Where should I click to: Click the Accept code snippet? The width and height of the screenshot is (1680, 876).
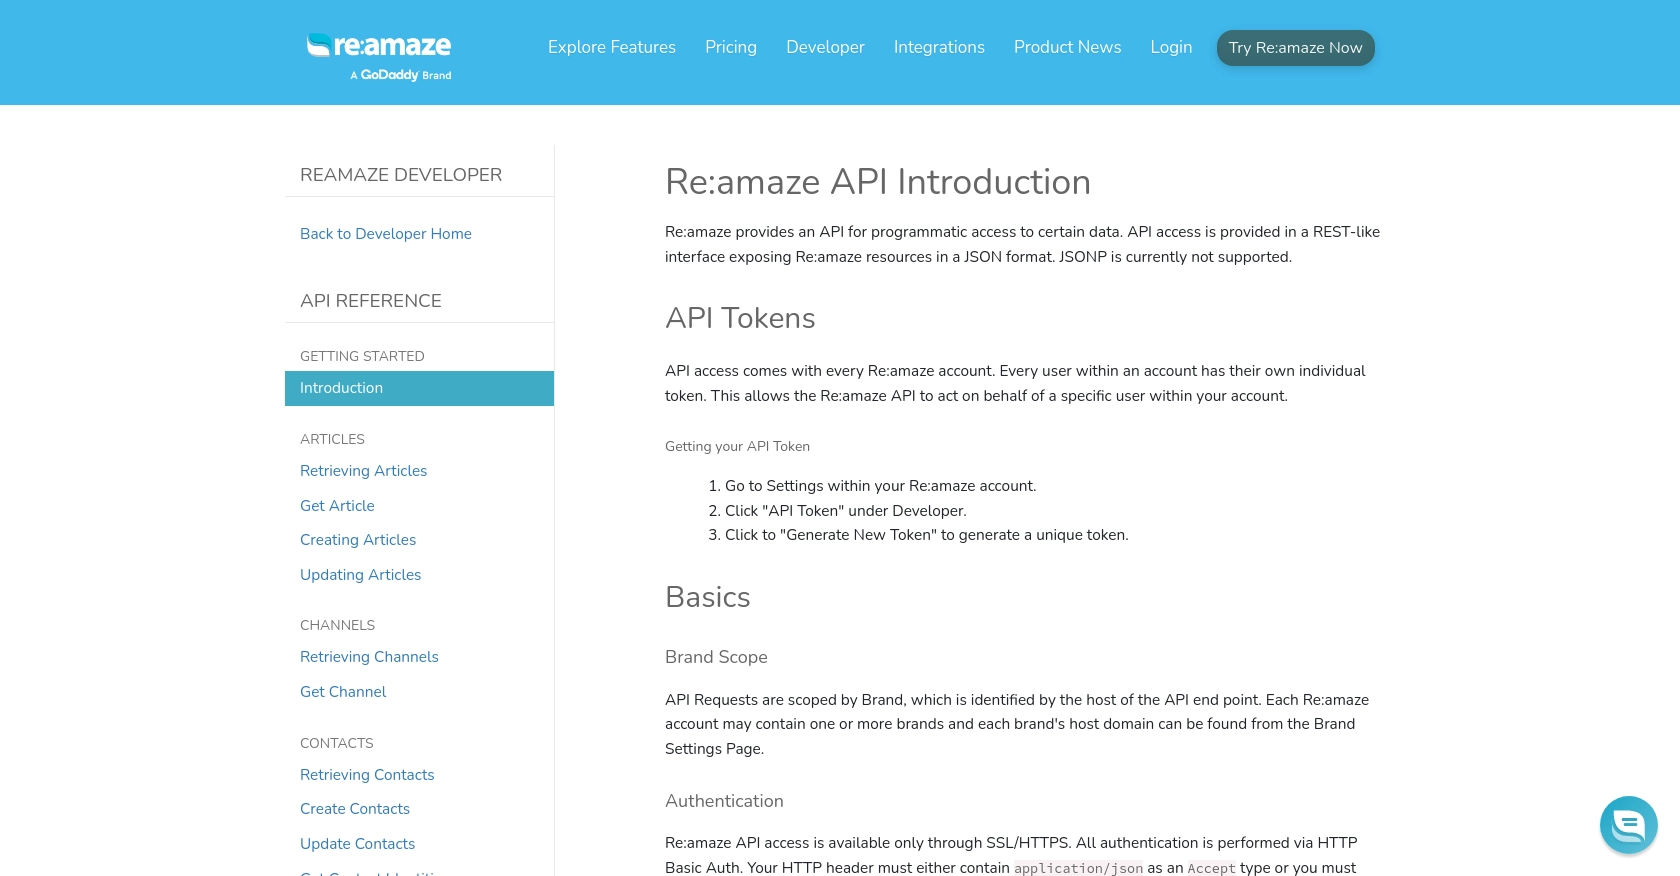[1211, 868]
